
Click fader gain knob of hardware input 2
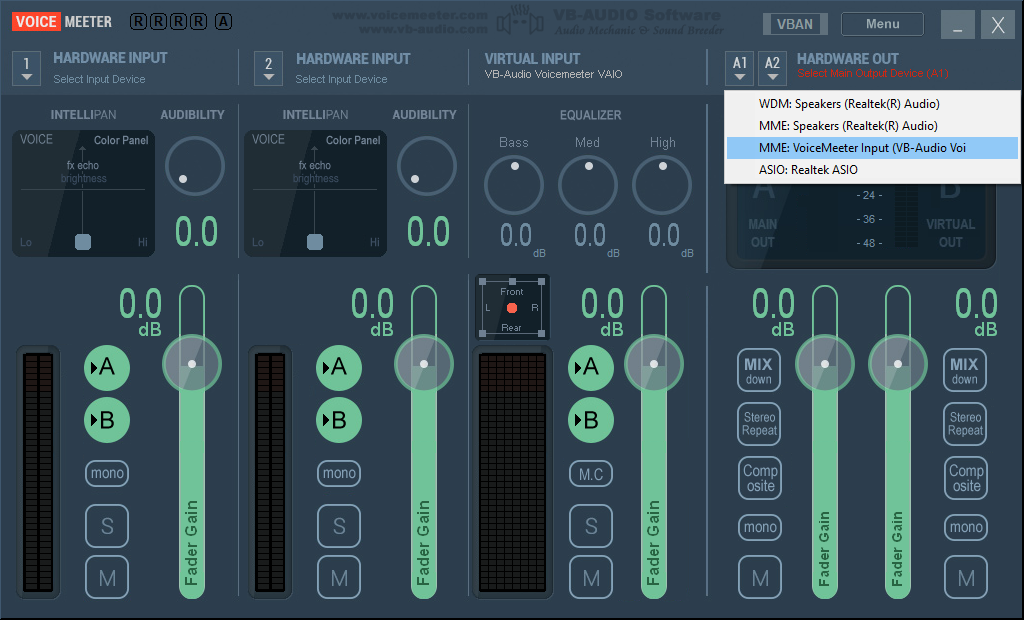tap(424, 364)
